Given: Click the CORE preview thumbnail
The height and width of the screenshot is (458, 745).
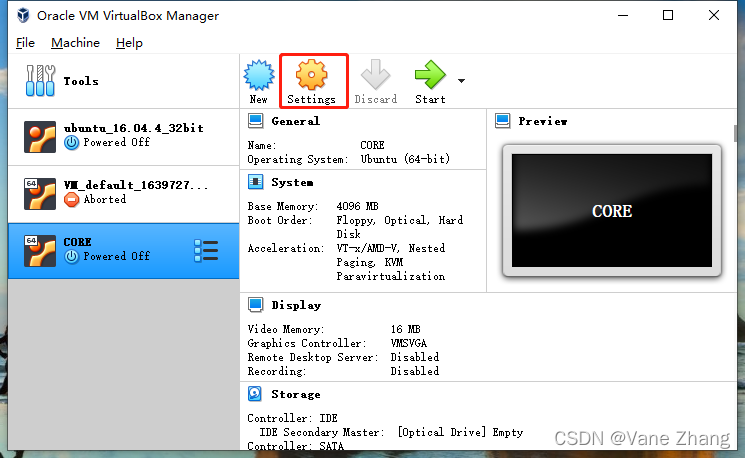Looking at the screenshot, I should [612, 210].
